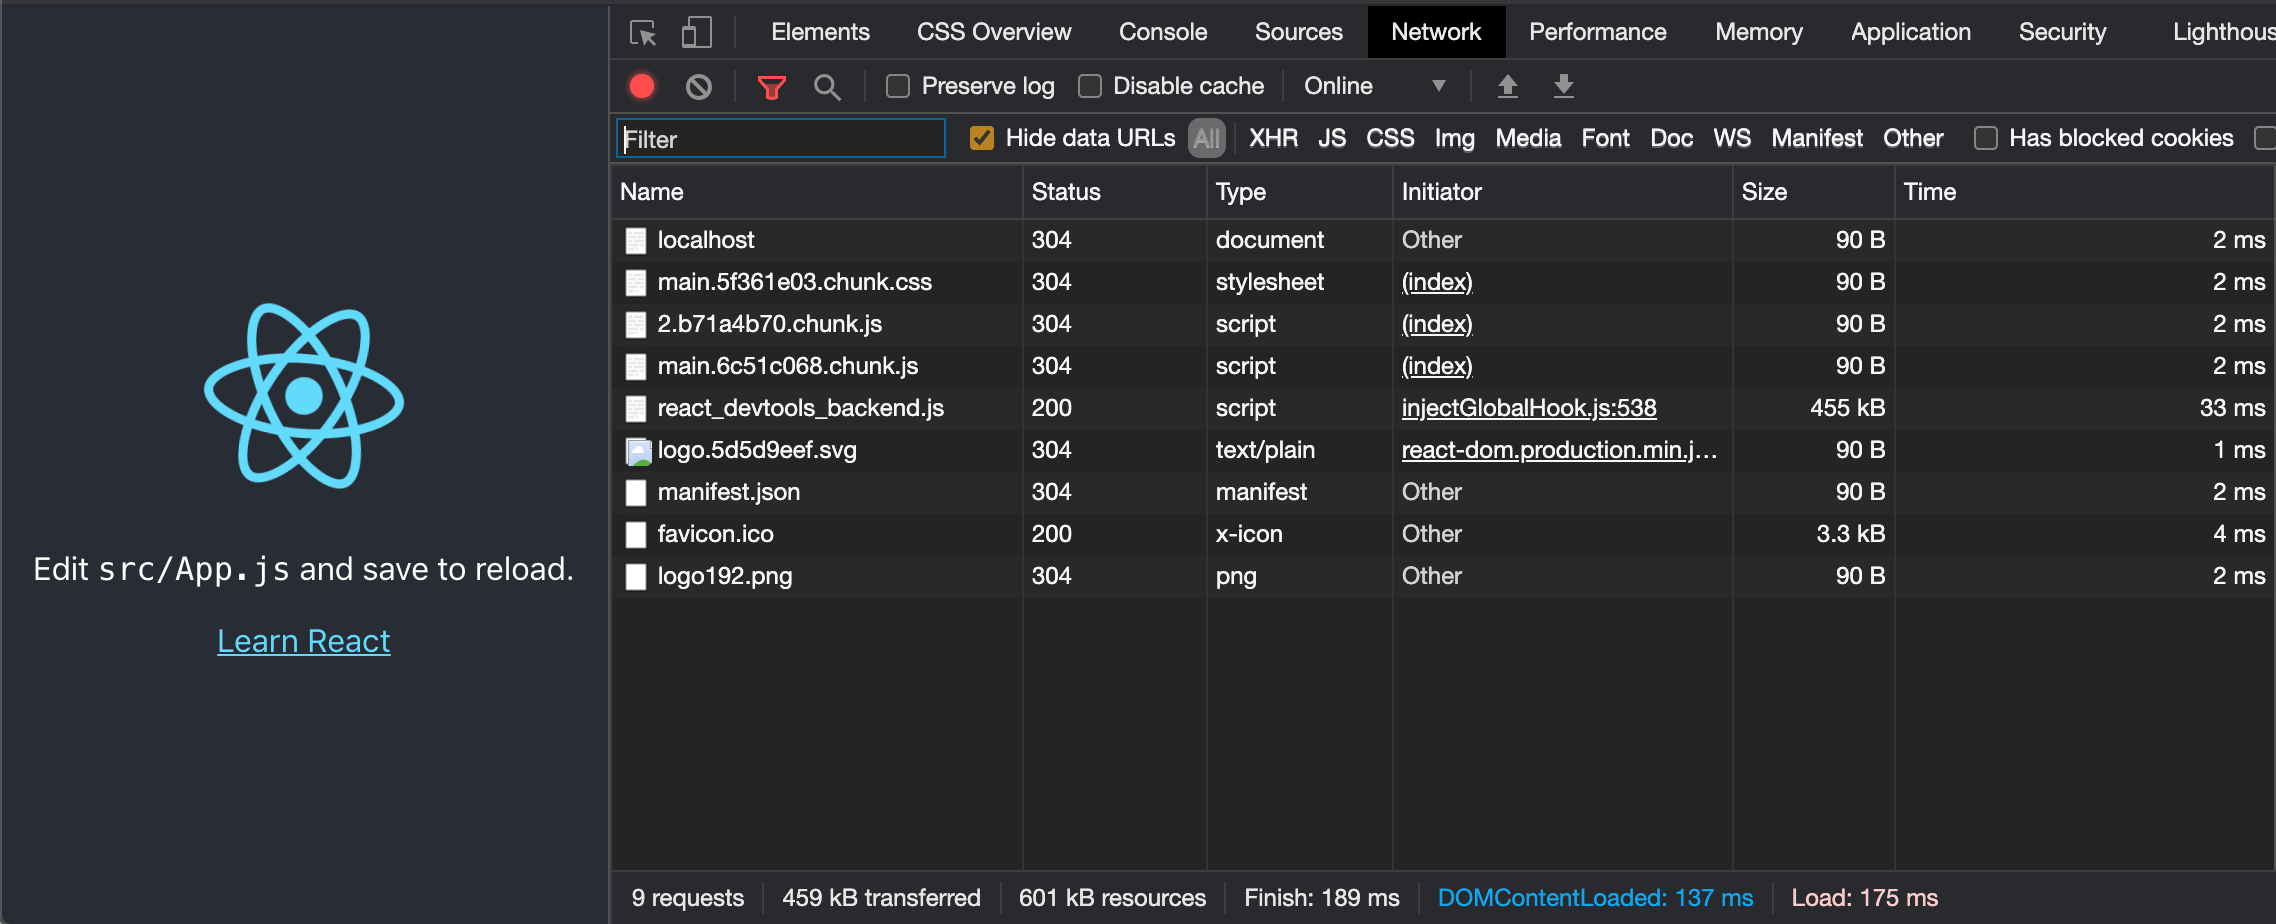Click the logo192.png file icon
This screenshot has height=924, width=2276.
point(636,576)
